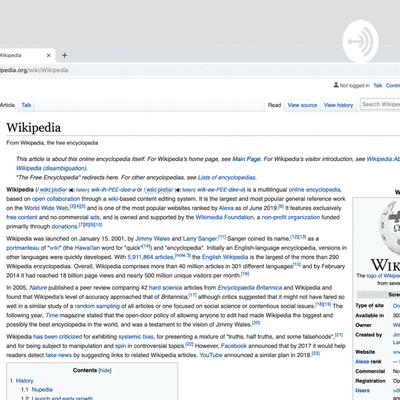Viewport: 400px width, 400px height.
Task: Open the Main Page link
Action: [246, 159]
